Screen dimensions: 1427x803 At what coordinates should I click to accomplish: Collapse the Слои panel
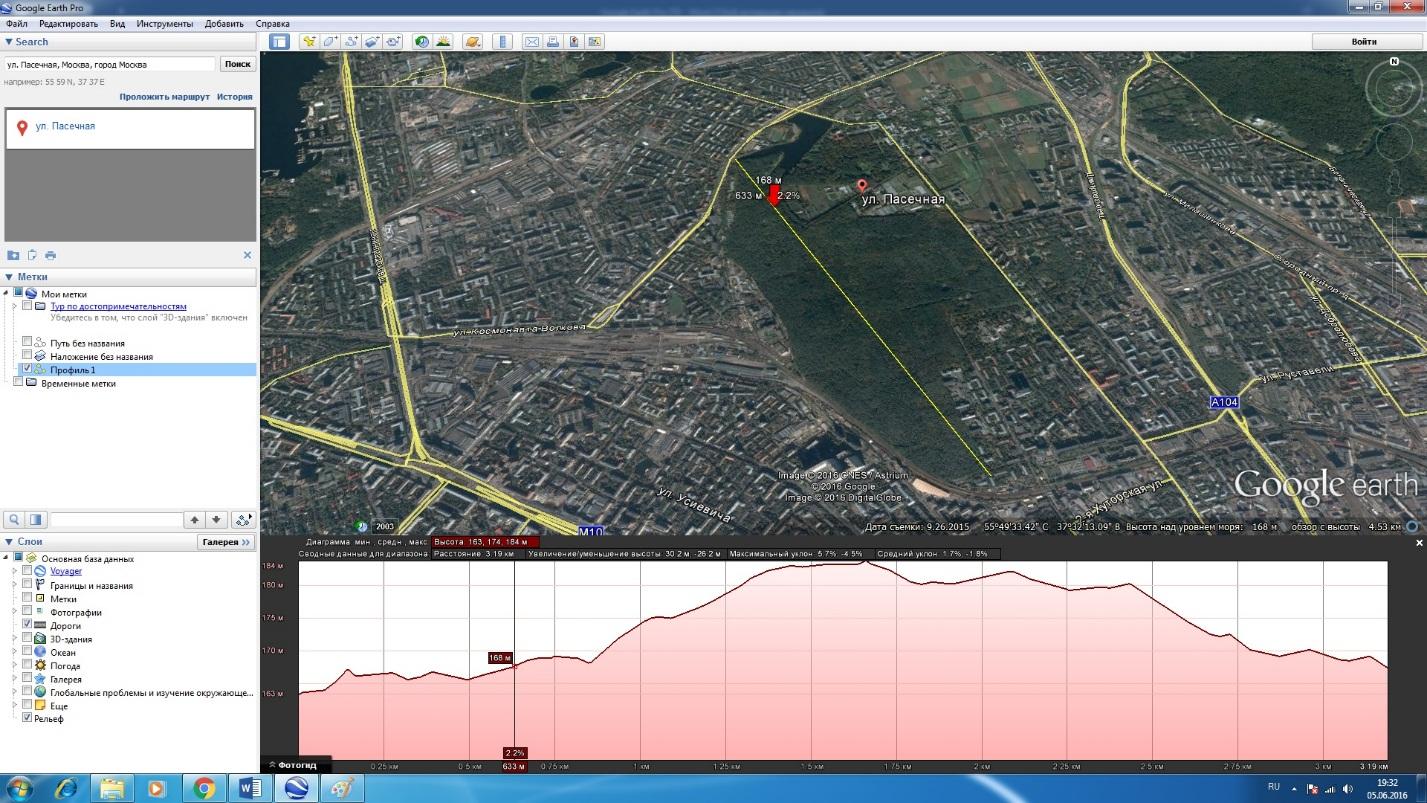pyautogui.click(x=9, y=542)
